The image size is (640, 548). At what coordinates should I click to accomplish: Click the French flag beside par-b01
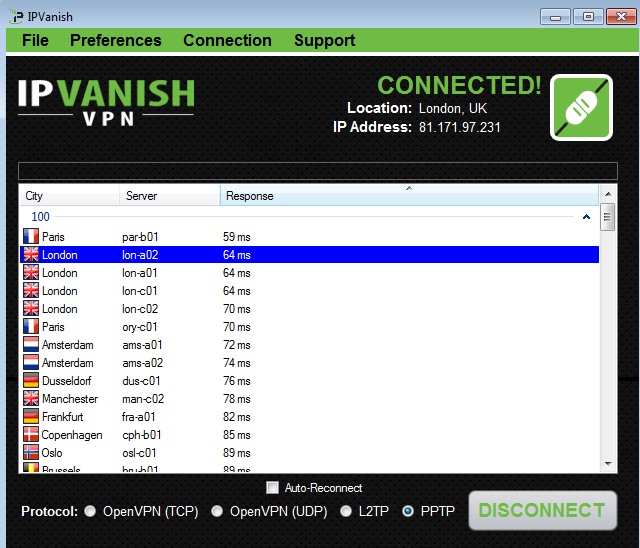point(31,237)
